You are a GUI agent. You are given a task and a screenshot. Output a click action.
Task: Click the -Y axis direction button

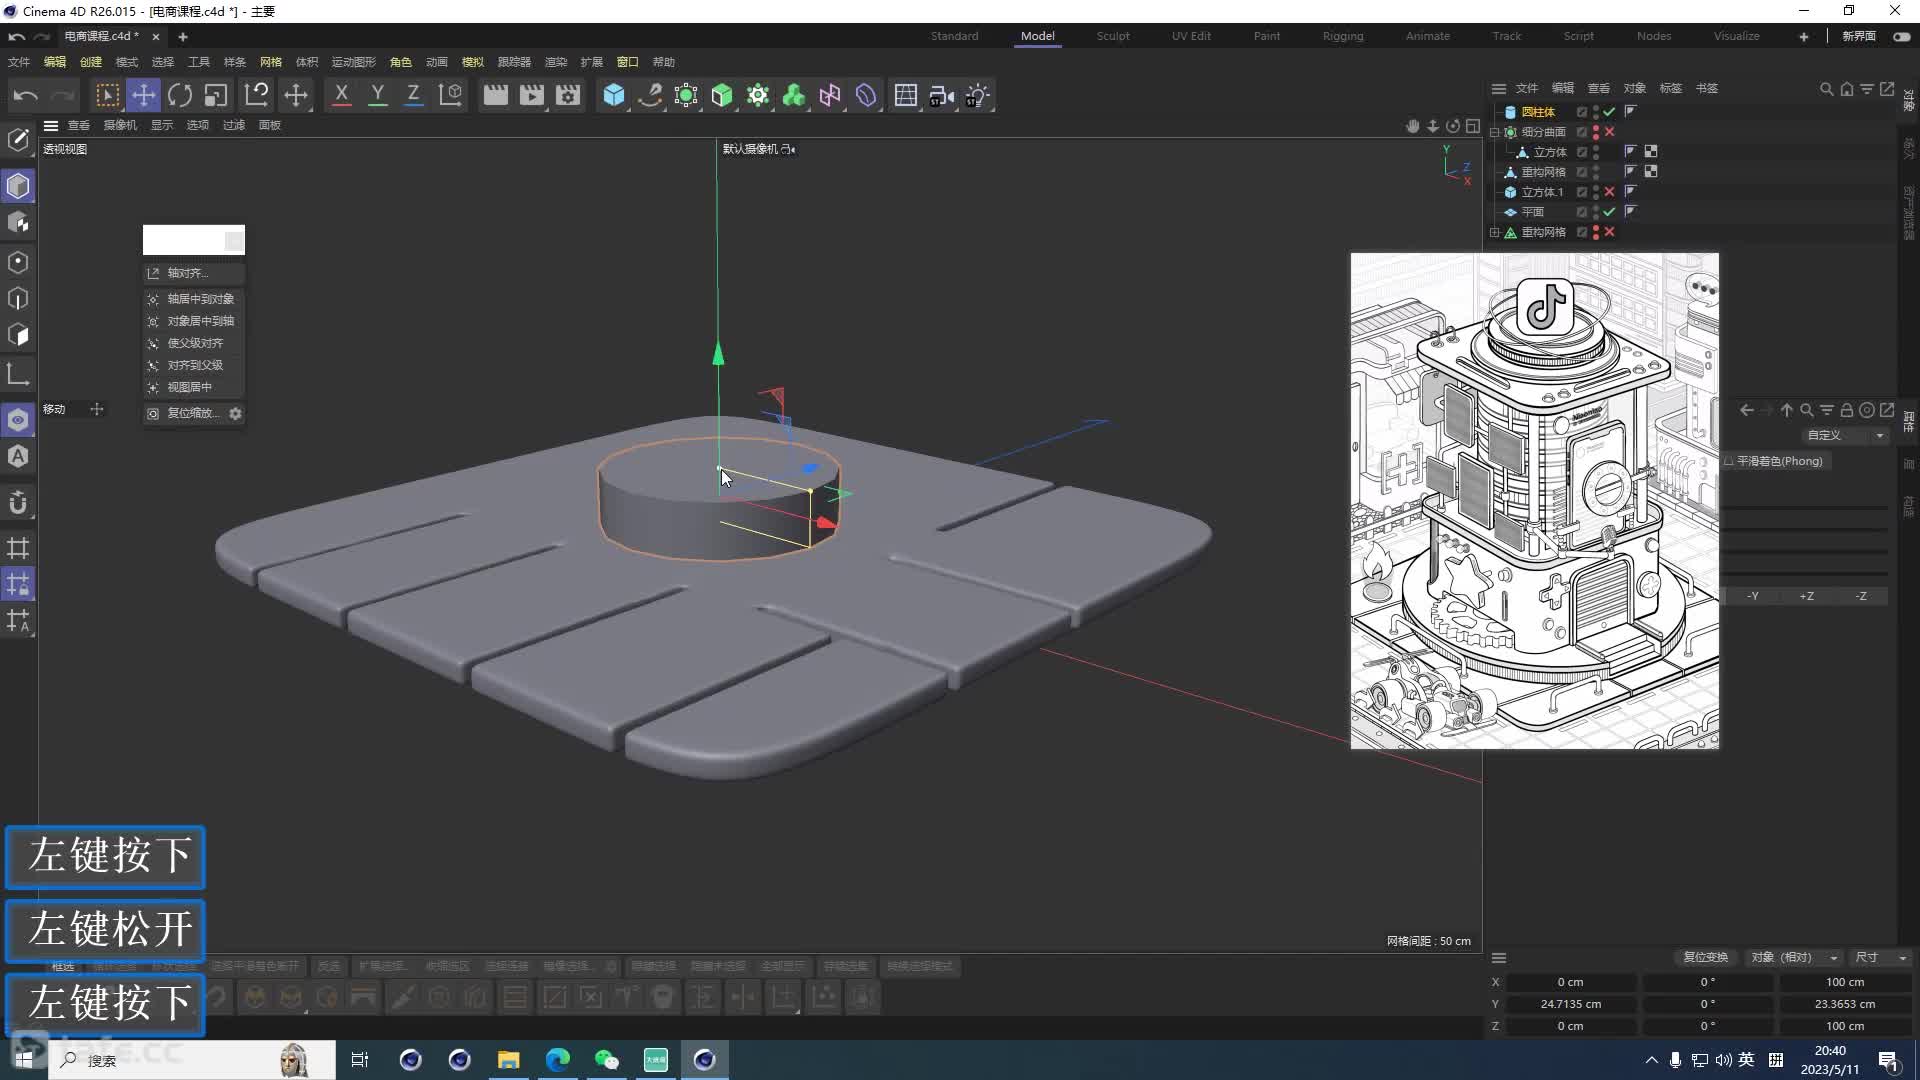pyautogui.click(x=1753, y=596)
